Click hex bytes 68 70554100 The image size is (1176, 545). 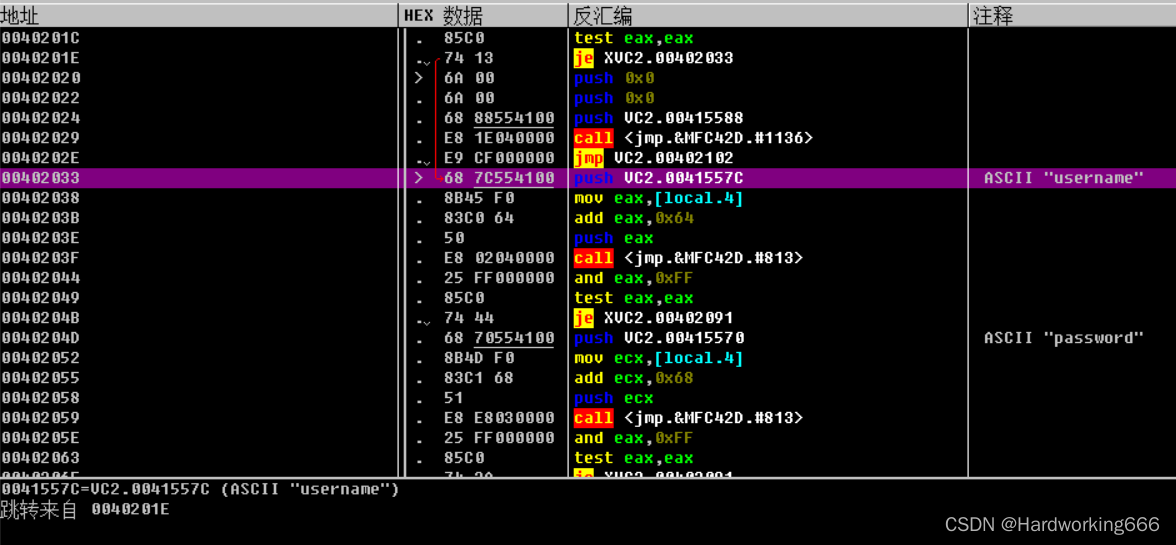[x=499, y=337]
